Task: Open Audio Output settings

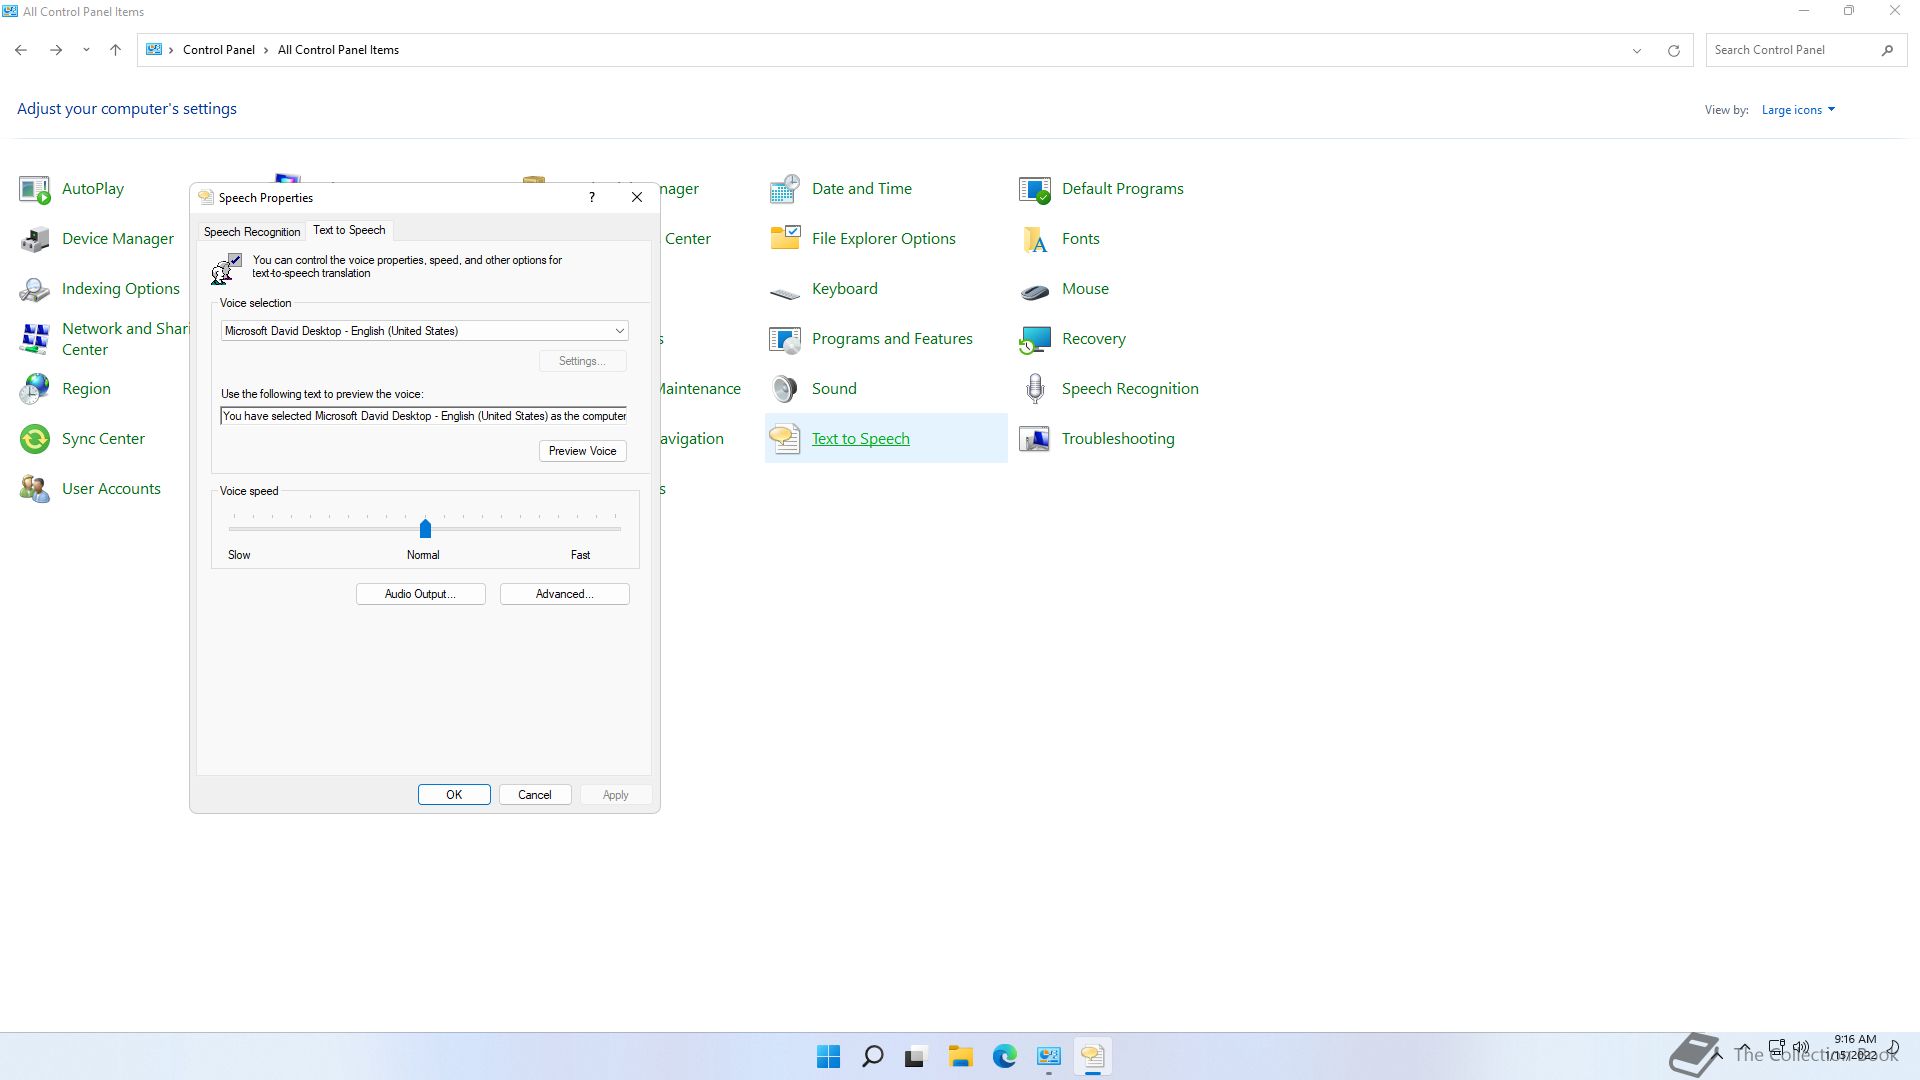Action: point(421,594)
